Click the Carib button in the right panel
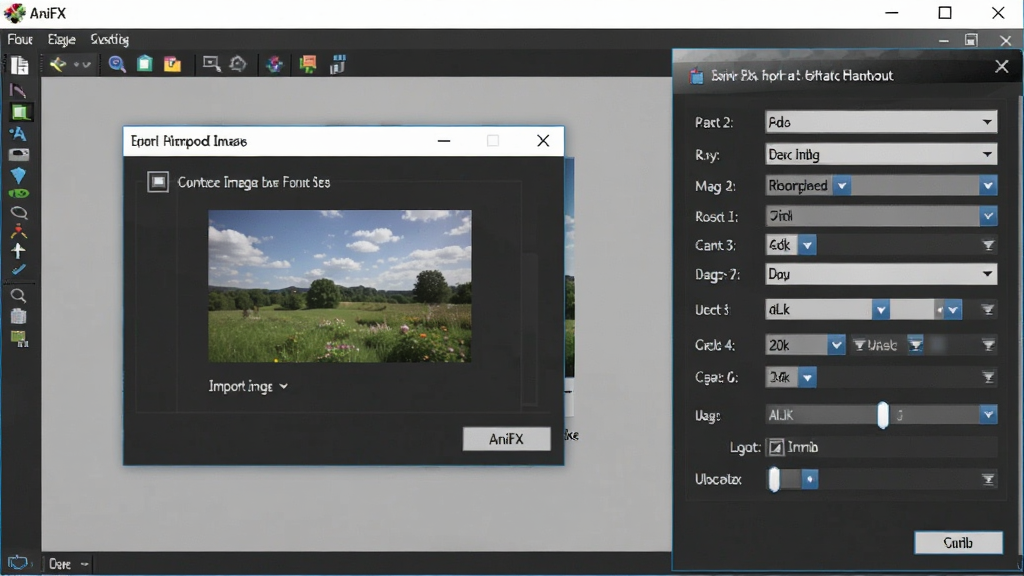The height and width of the screenshot is (576, 1024). tap(958, 543)
